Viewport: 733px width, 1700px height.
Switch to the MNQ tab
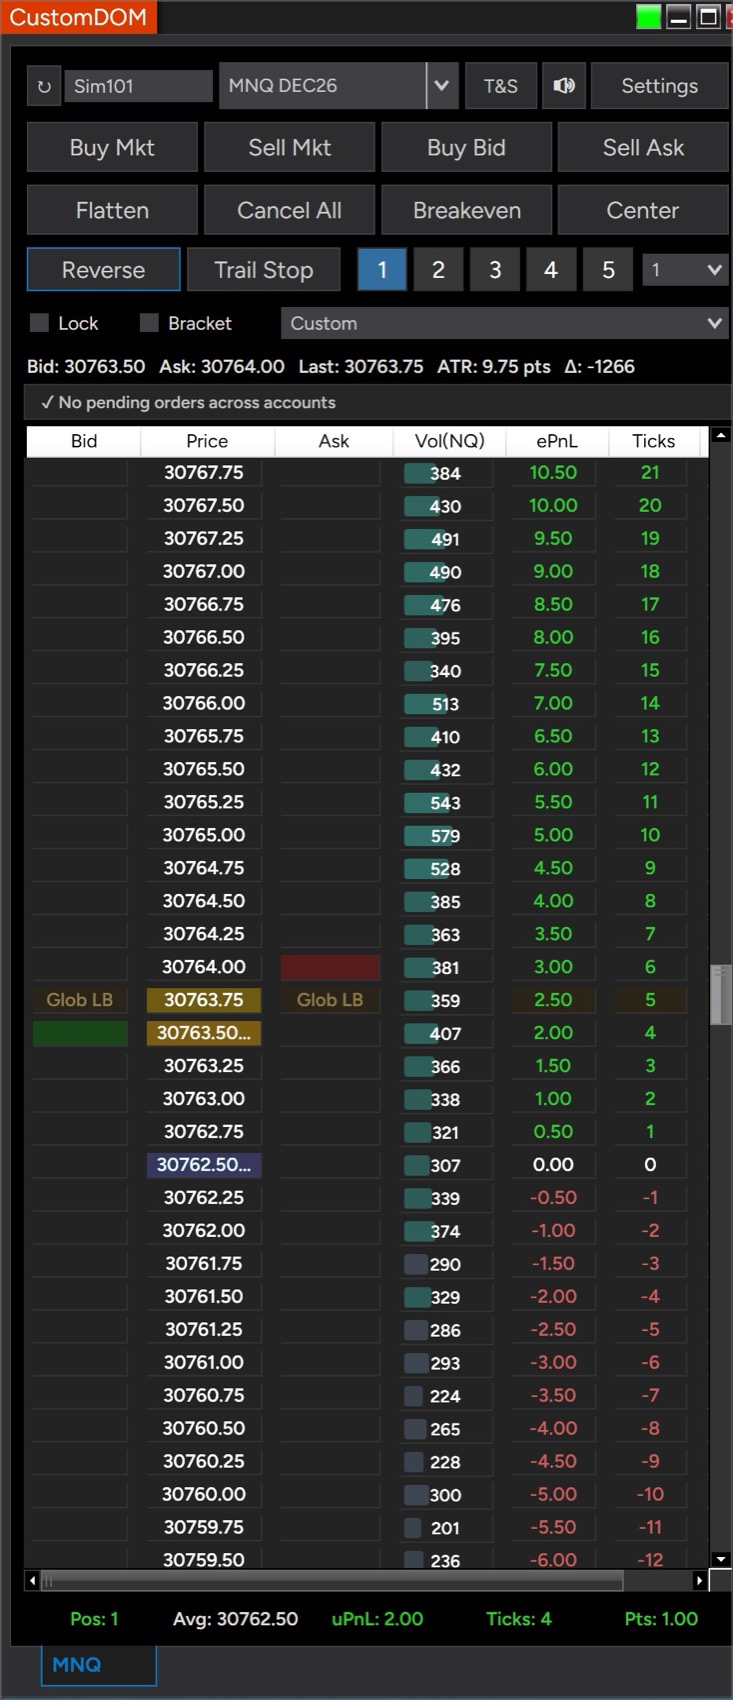pos(98,1665)
